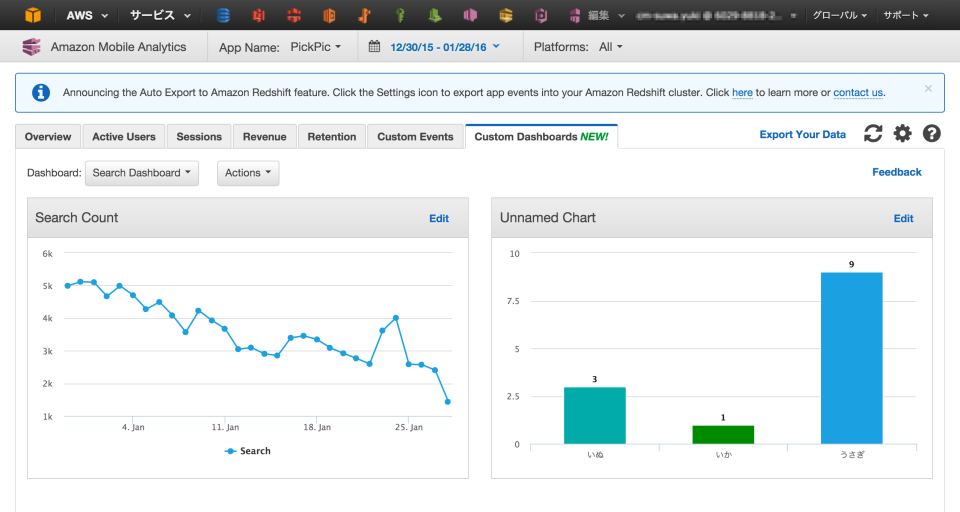Click the blue うさぎ bar
This screenshot has width=960, height=512.
point(852,358)
